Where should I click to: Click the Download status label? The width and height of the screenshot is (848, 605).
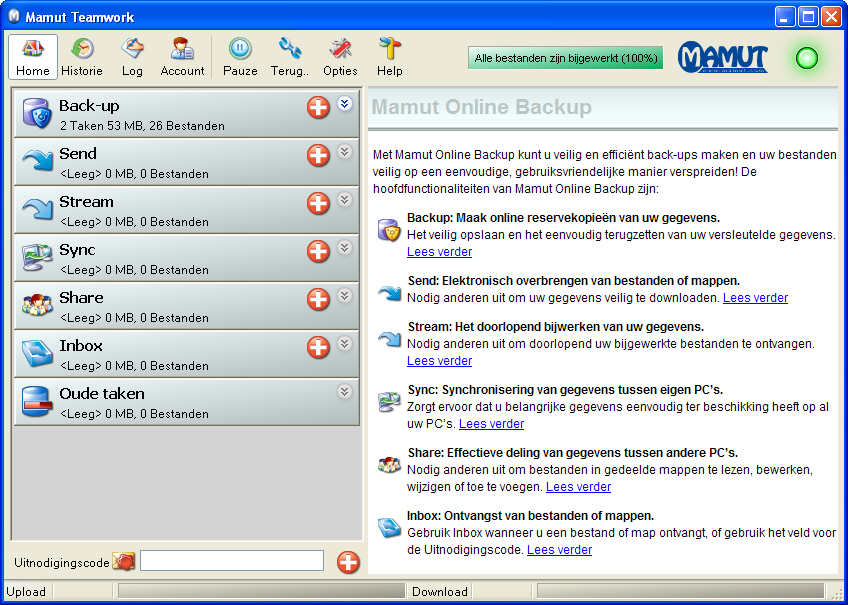pyautogui.click(x=440, y=591)
